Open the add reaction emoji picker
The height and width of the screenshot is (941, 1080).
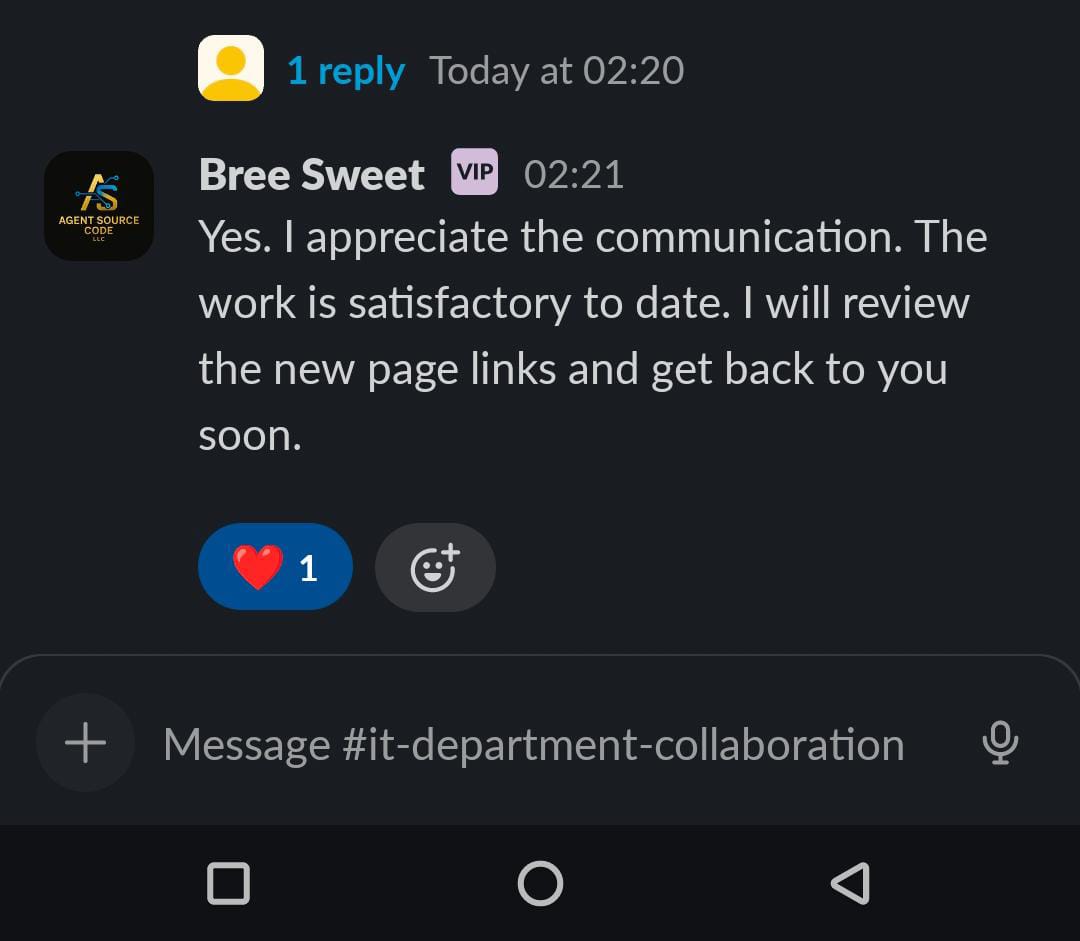[435, 567]
